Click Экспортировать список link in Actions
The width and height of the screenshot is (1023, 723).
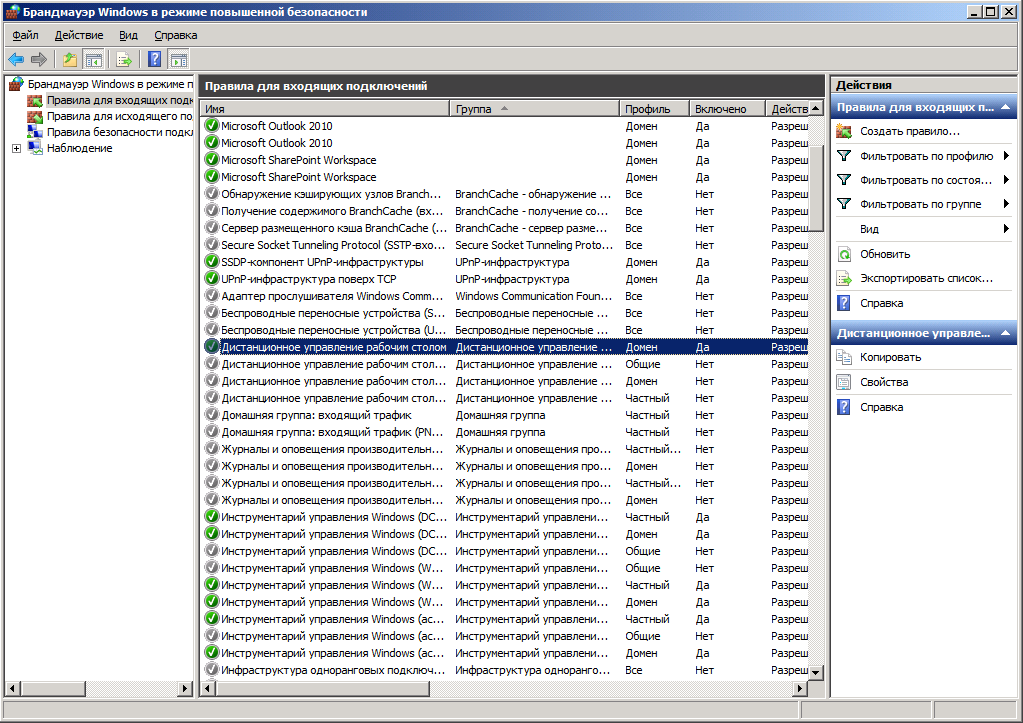point(926,278)
